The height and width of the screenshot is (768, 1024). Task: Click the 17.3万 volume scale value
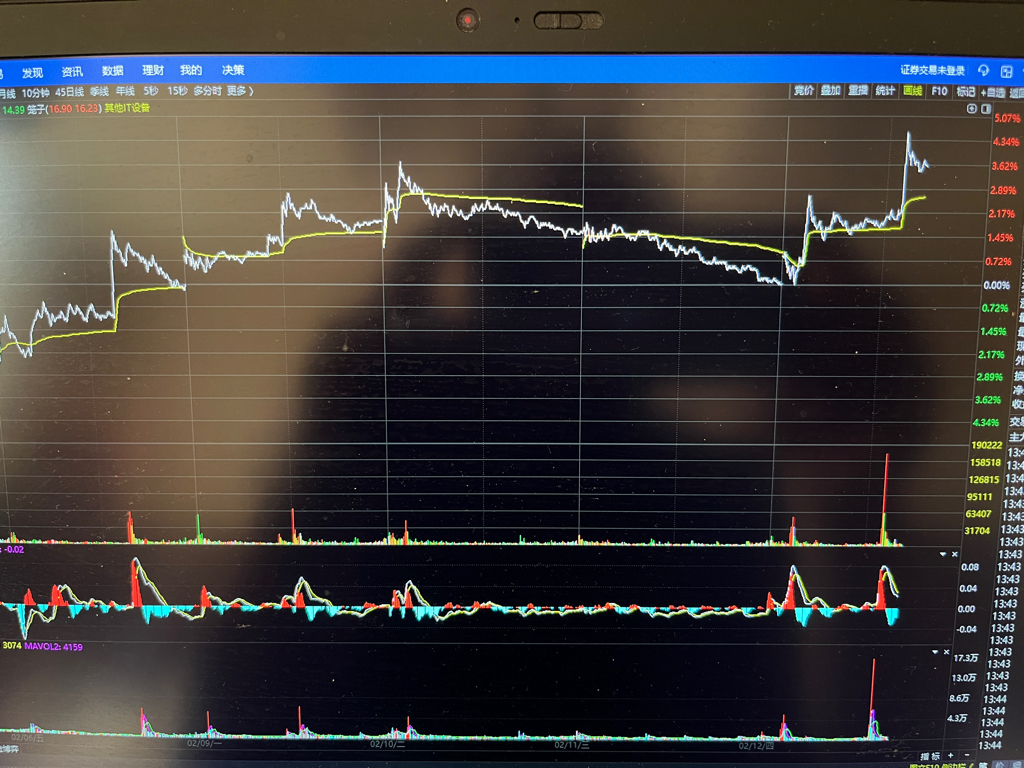coord(966,658)
